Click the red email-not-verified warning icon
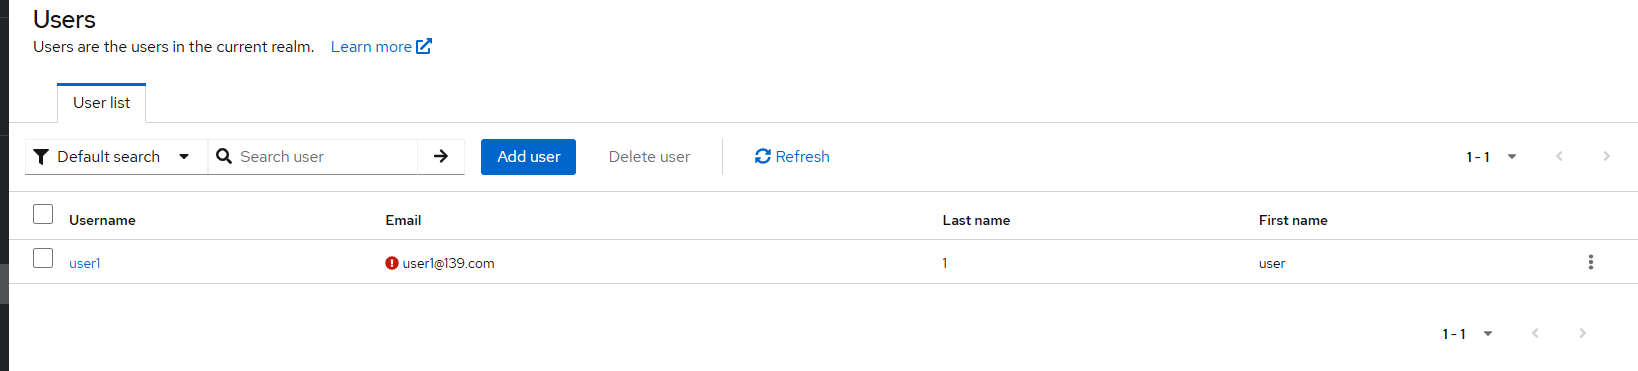 [x=392, y=263]
